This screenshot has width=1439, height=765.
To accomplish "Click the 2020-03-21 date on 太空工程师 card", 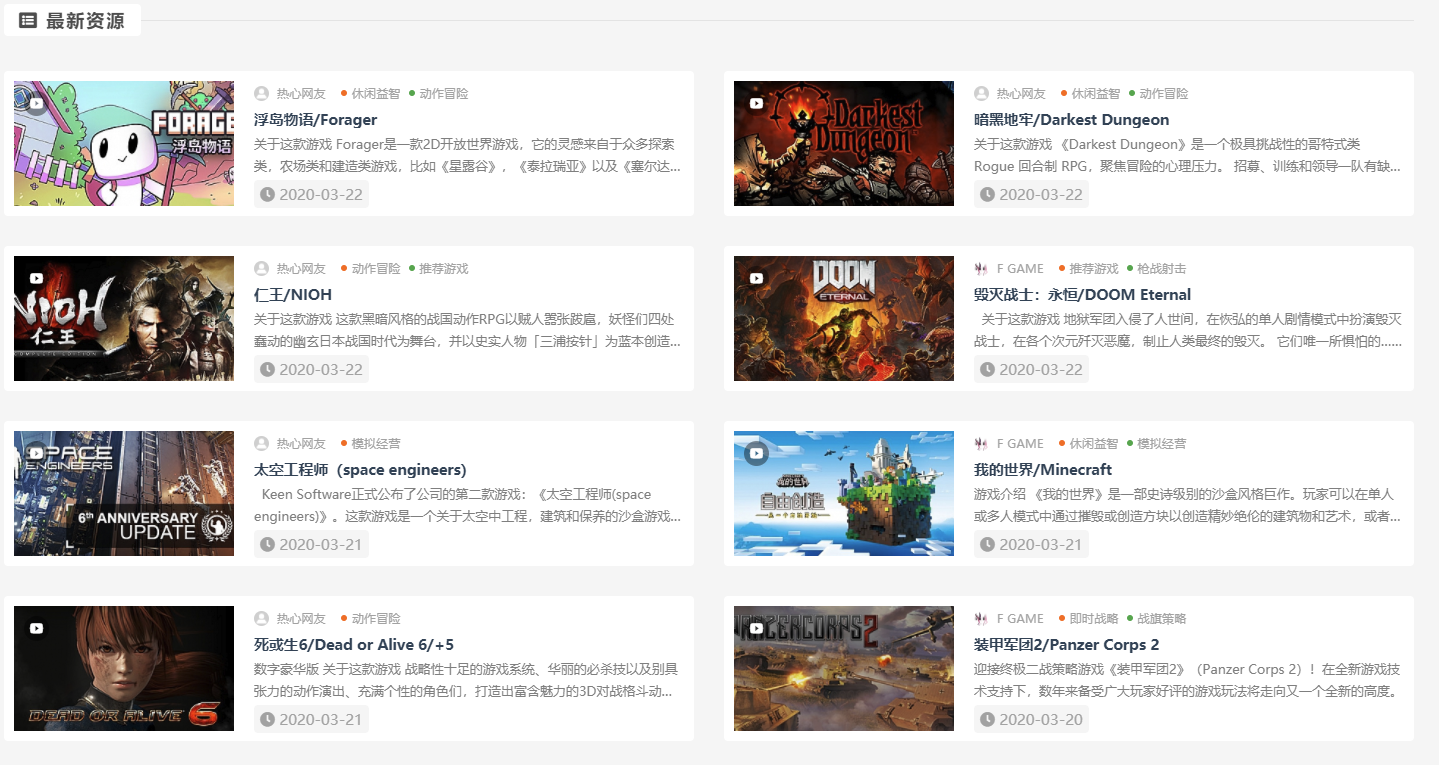I will point(321,544).
